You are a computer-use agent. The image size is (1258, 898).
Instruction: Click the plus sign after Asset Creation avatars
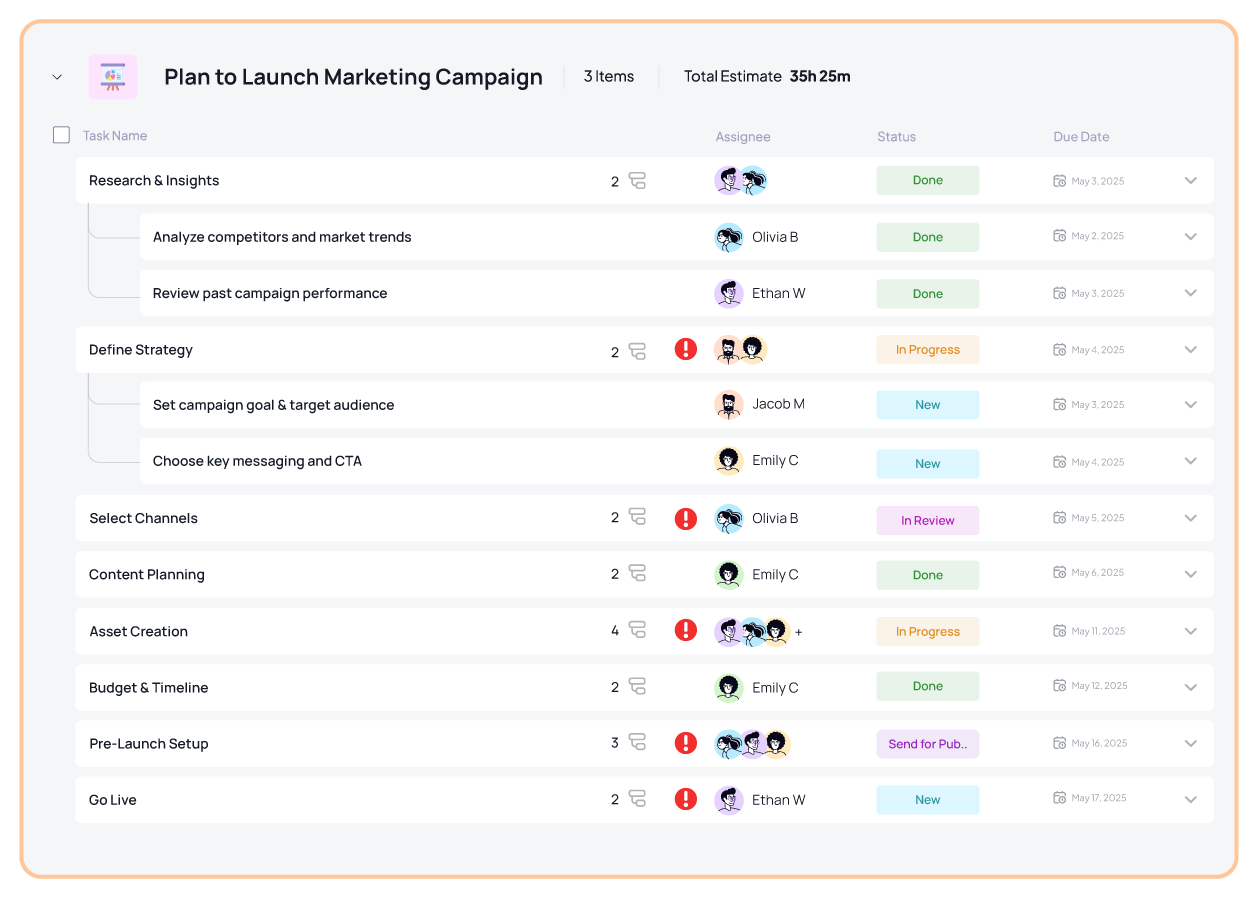coord(798,632)
